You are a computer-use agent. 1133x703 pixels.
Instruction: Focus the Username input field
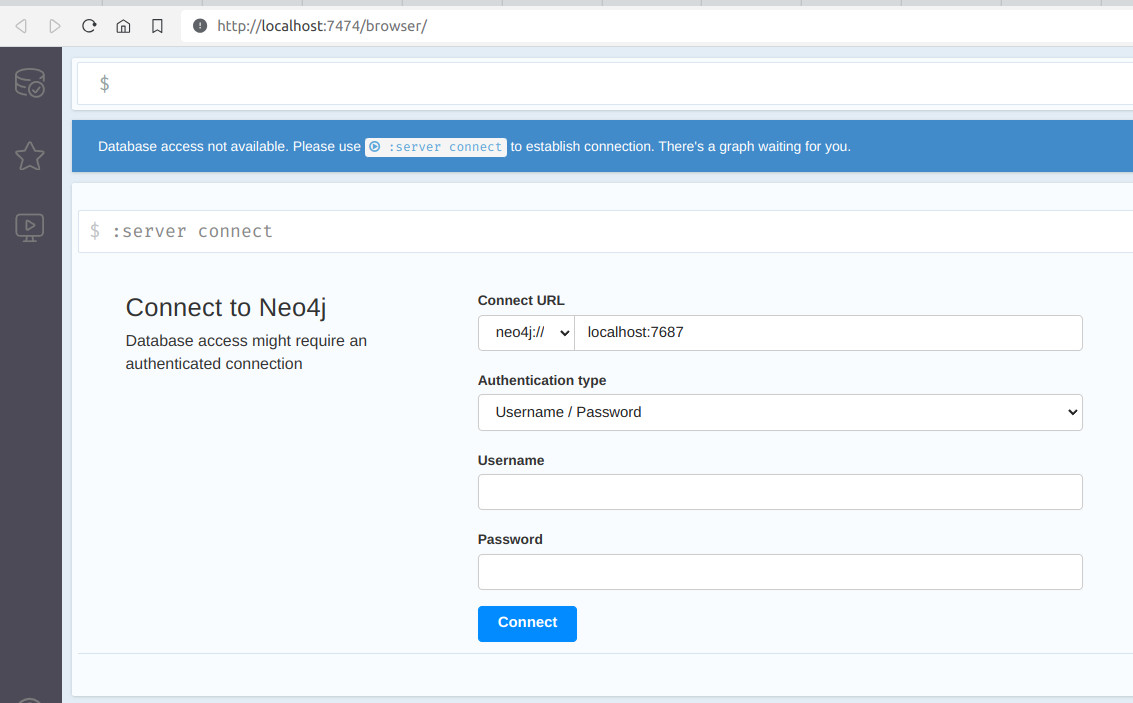click(780, 492)
